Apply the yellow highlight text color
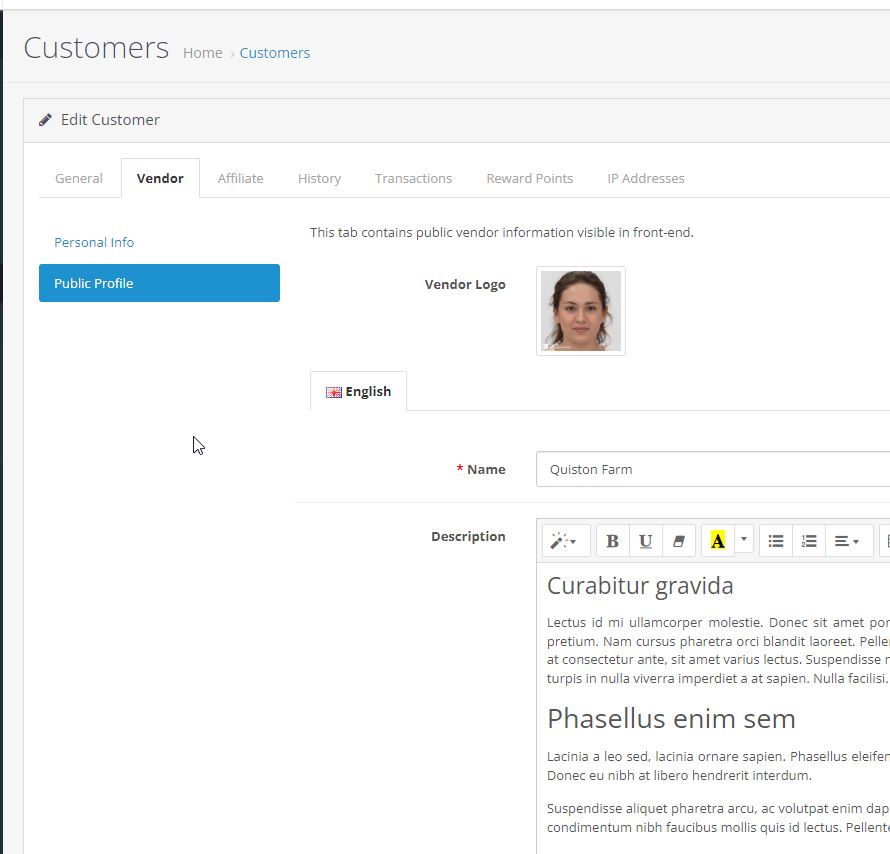 (717, 541)
